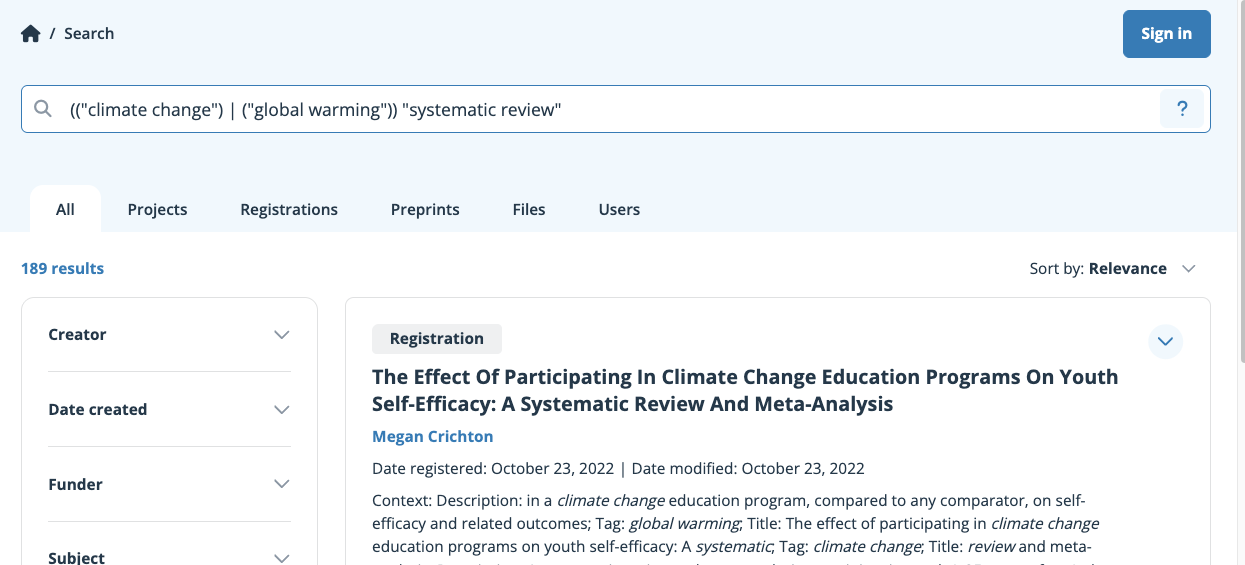The image size is (1245, 565).
Task: Expand the Funder filter
Action: tap(169, 485)
